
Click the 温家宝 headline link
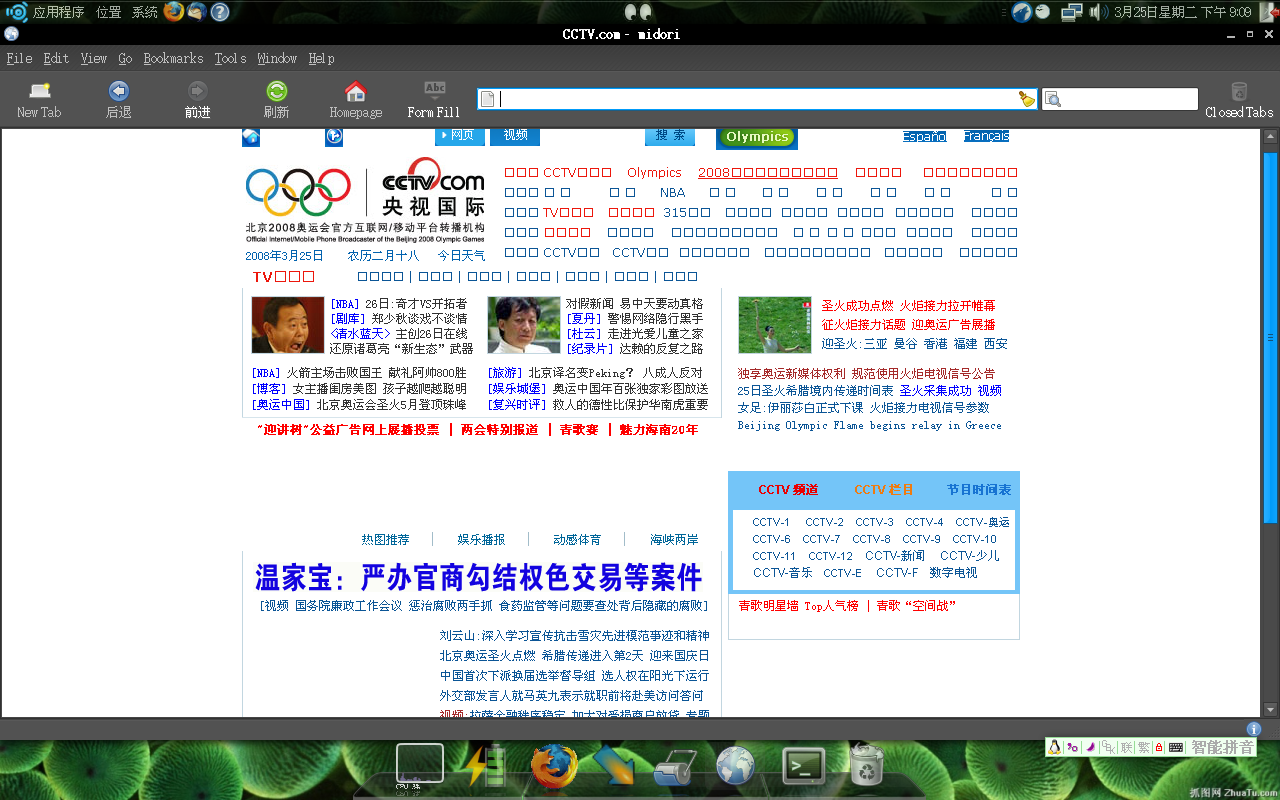[x=479, y=578]
